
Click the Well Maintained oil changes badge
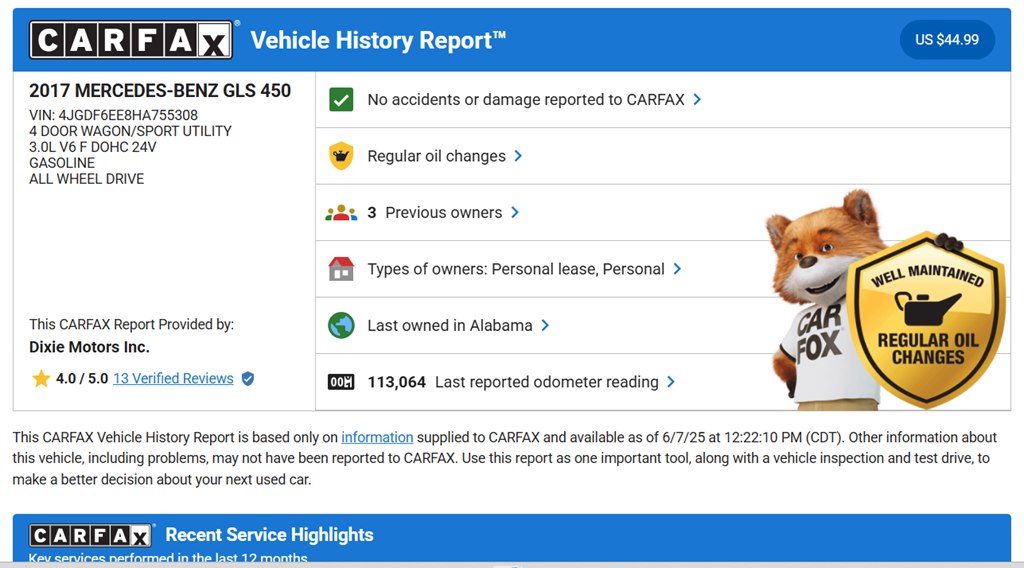[927, 320]
